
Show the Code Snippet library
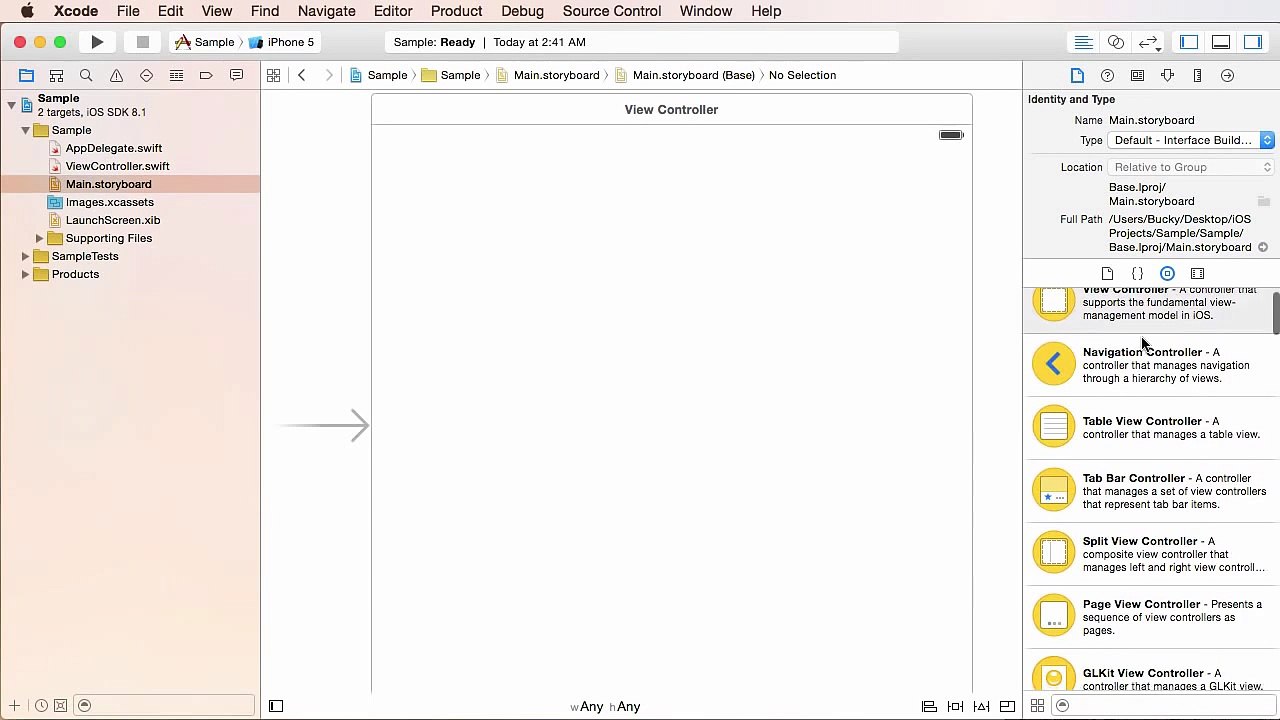(x=1137, y=273)
